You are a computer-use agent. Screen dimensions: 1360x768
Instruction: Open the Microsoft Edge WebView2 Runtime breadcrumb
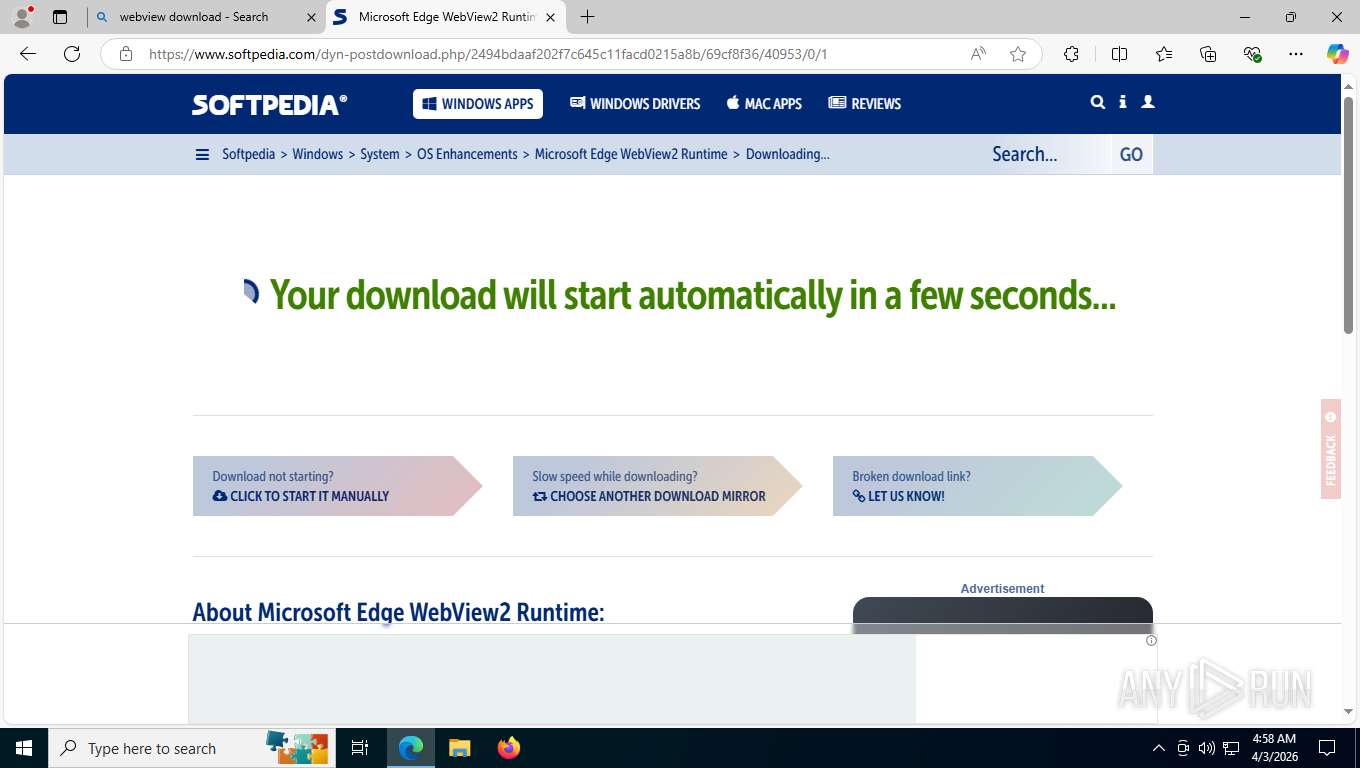(x=631, y=154)
